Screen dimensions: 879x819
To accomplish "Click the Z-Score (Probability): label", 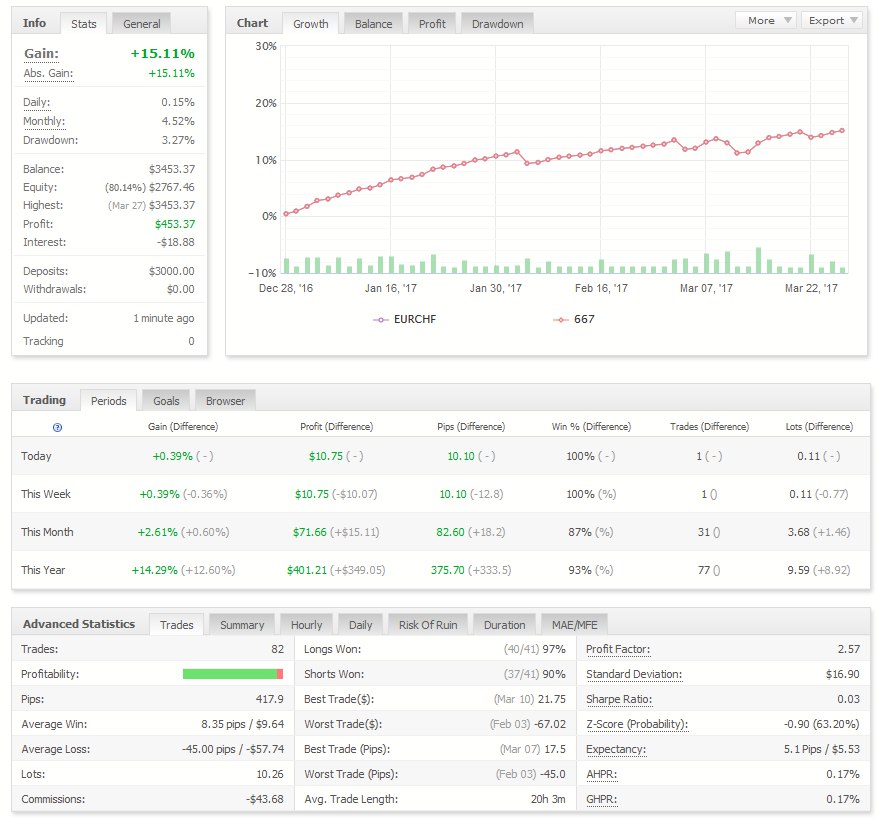I will click(637, 724).
